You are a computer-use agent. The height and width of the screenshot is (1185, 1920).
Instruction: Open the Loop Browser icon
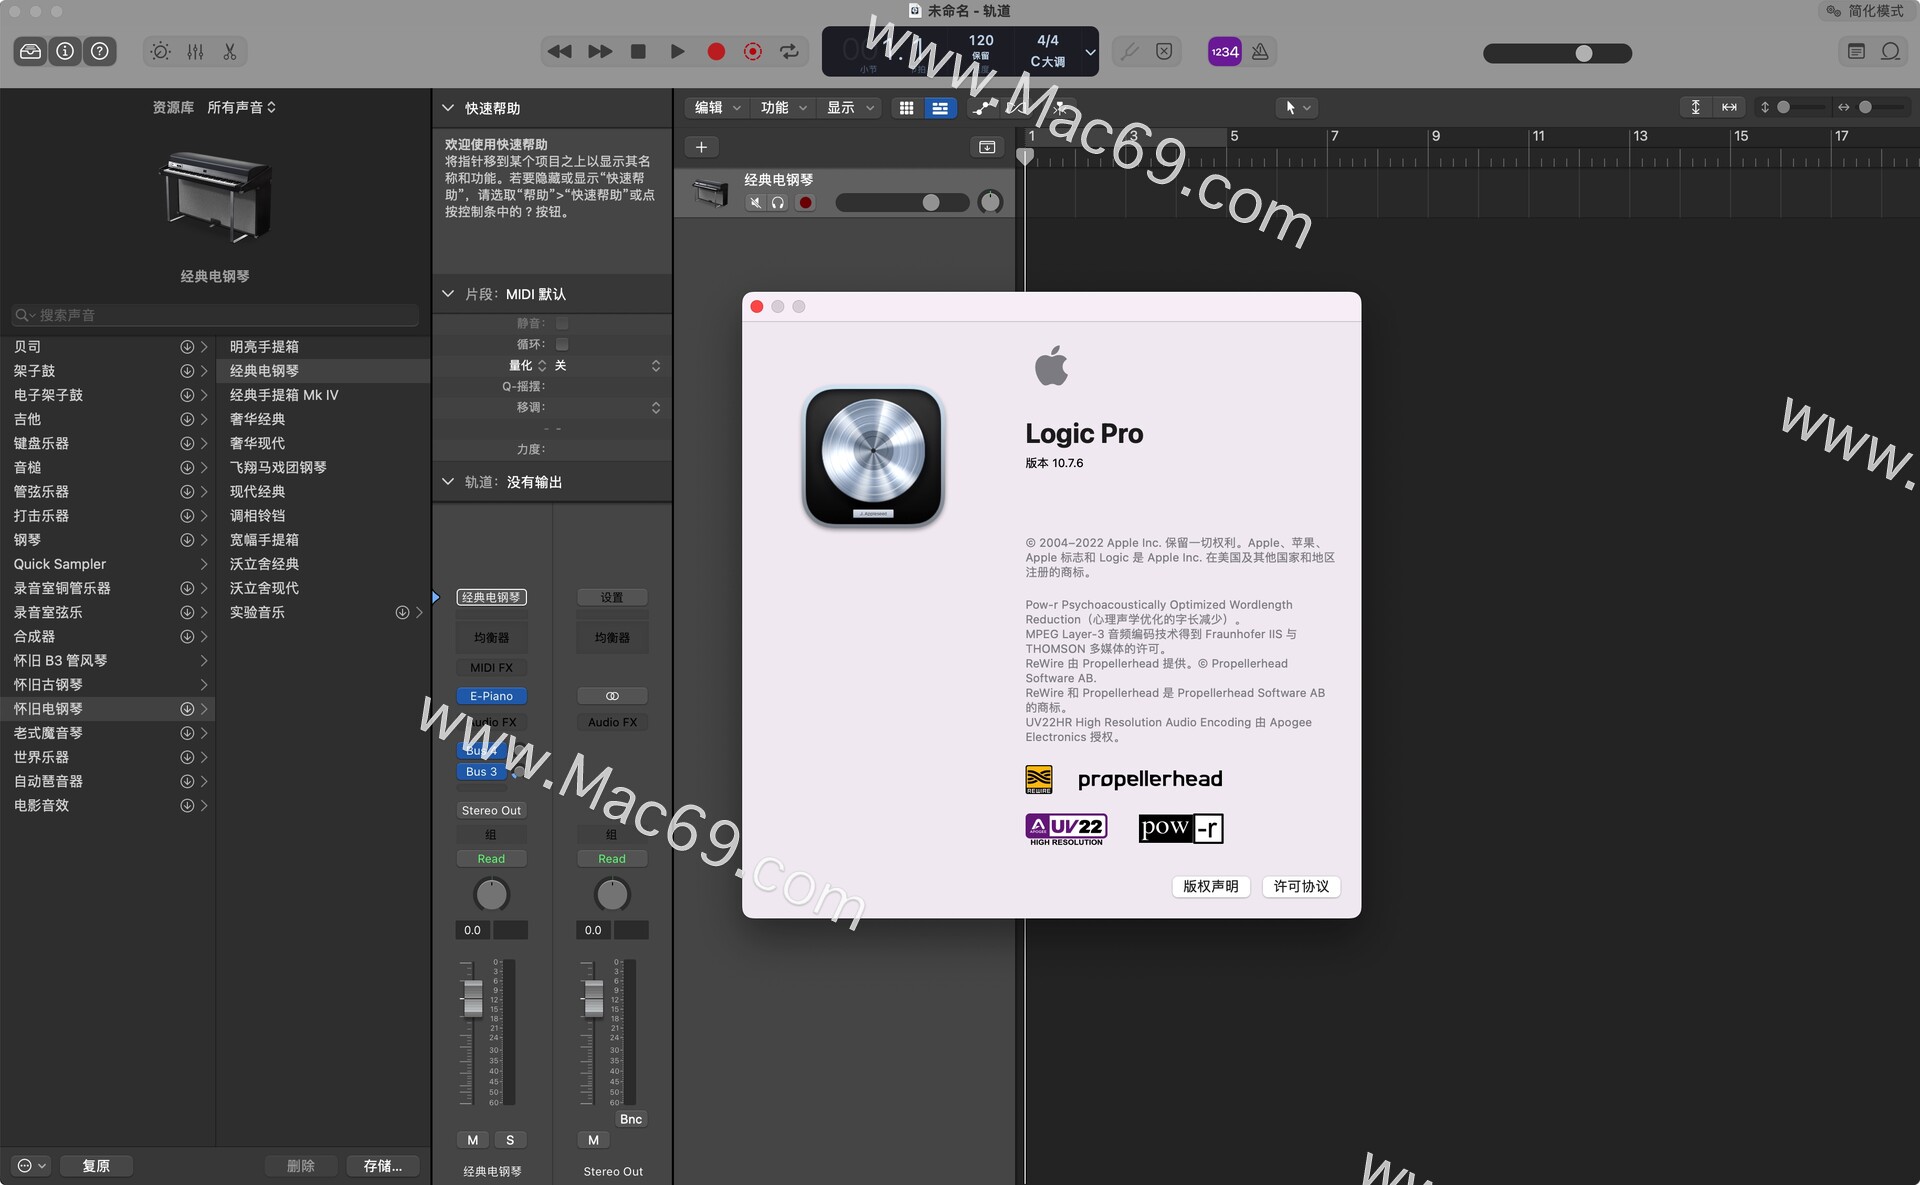click(1891, 51)
